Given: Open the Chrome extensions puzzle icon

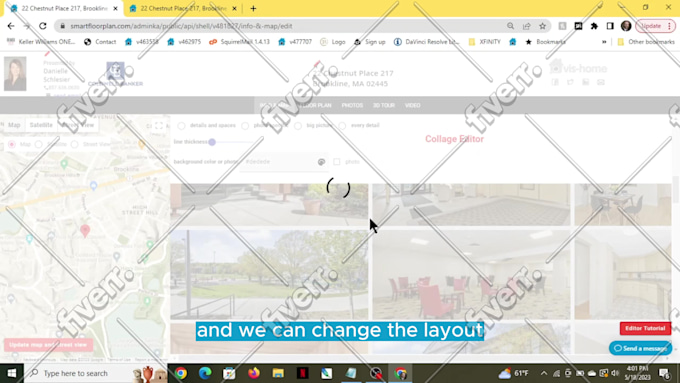Looking at the screenshot, I should (594, 26).
